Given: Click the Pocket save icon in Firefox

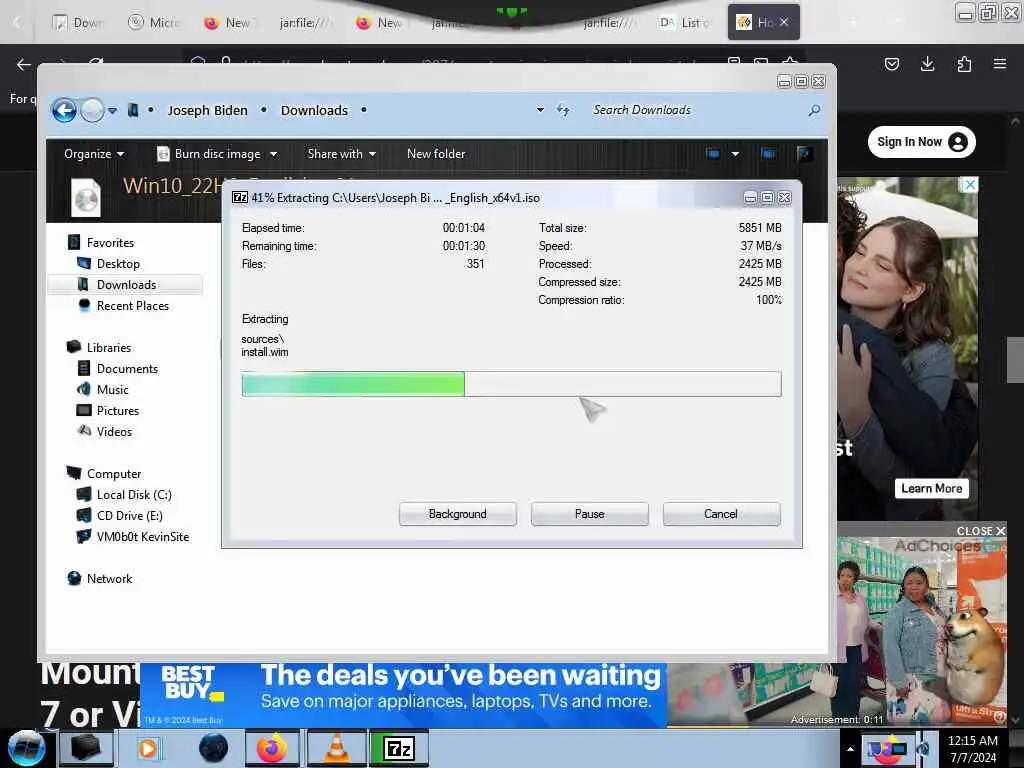Looking at the screenshot, I should [x=891, y=64].
